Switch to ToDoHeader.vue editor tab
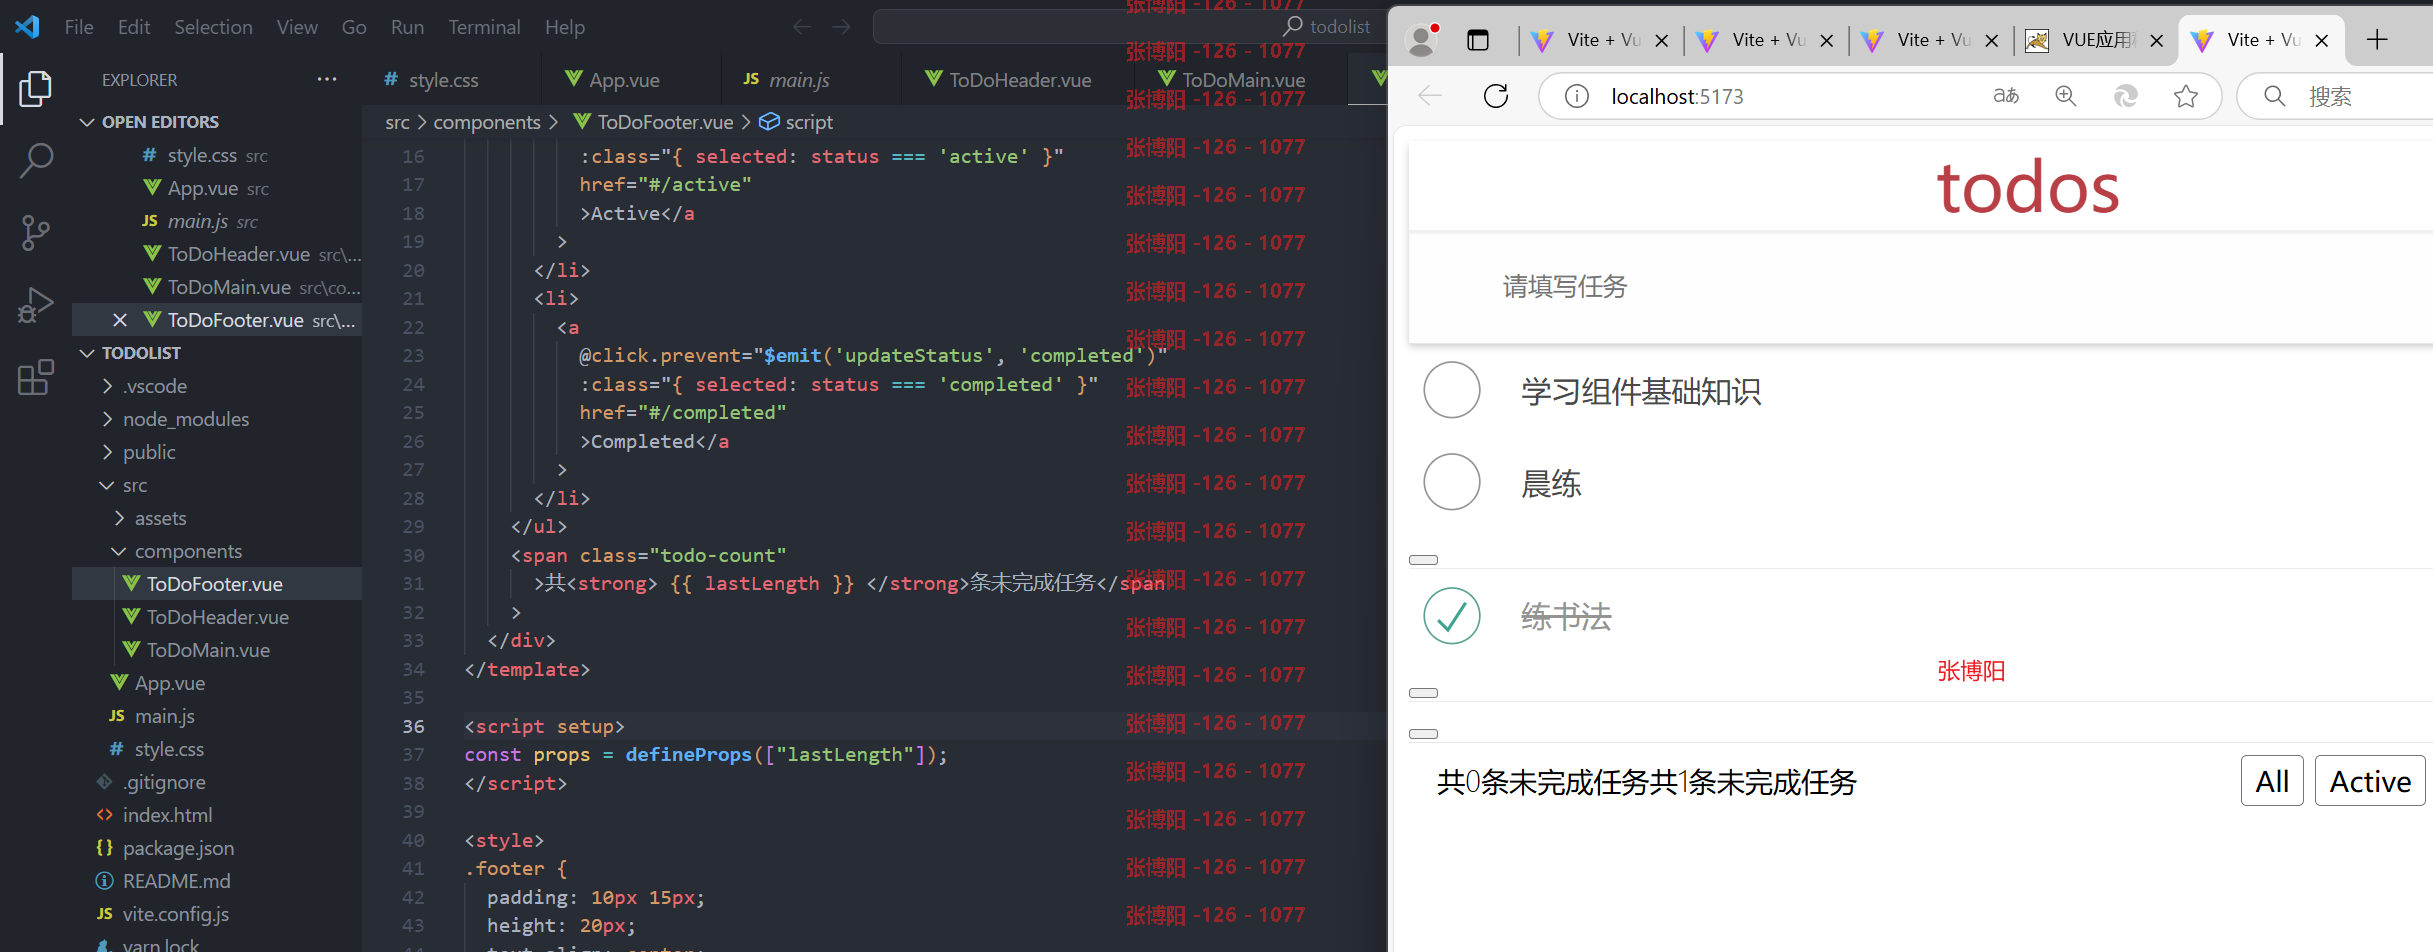 tap(1016, 80)
